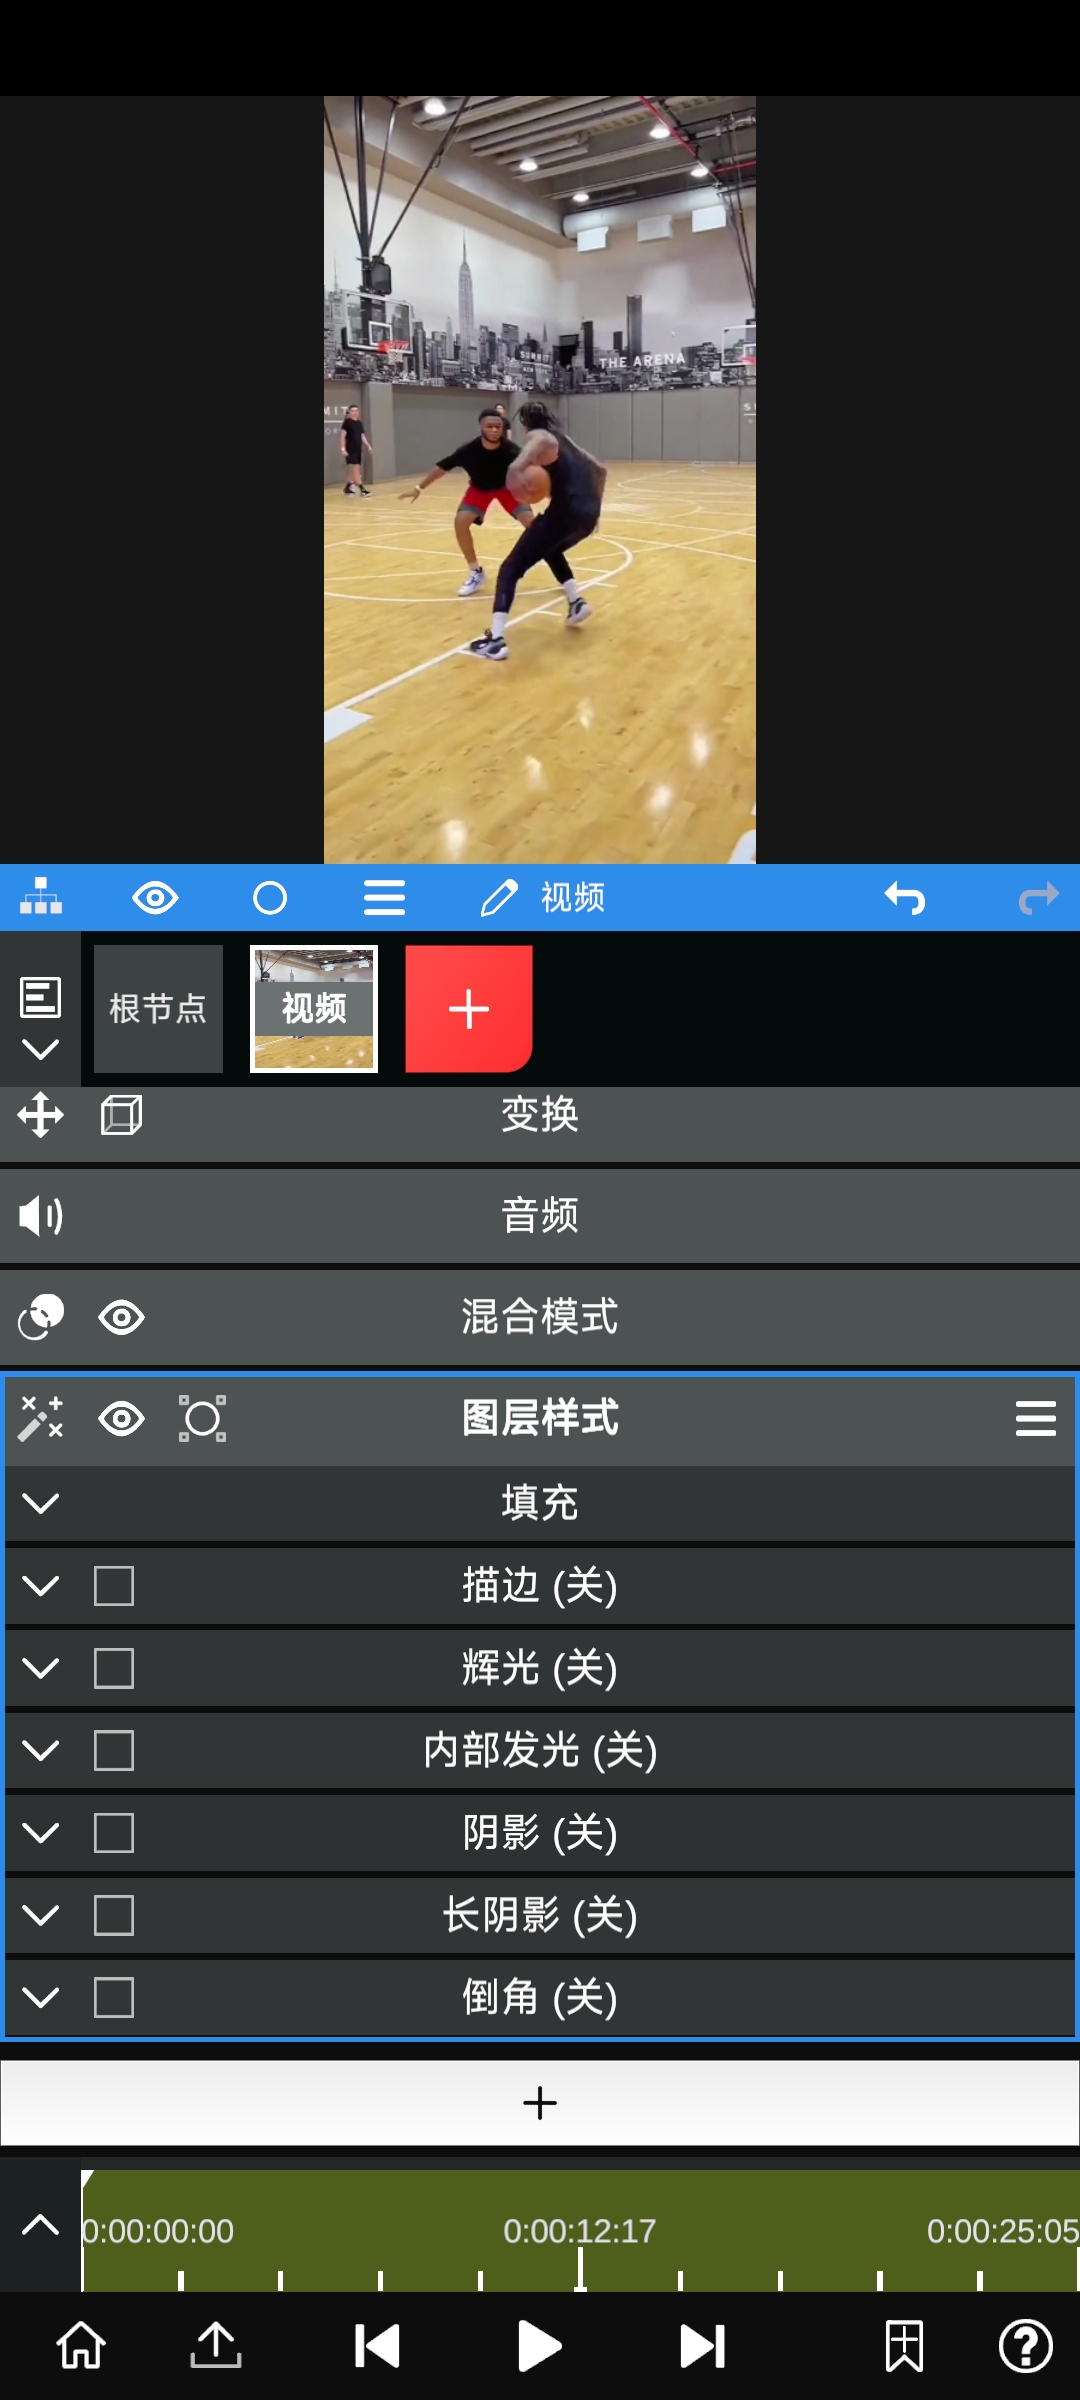
Task: Export the project with share icon
Action: point(216,2346)
